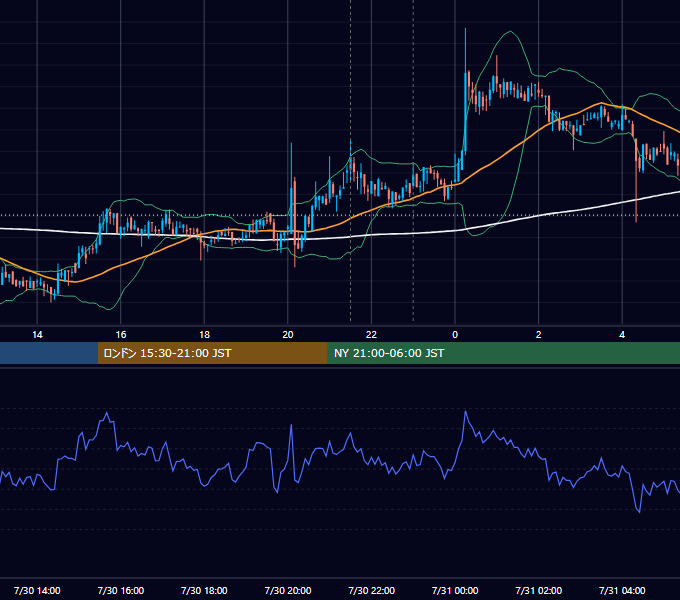This screenshot has width=680, height=600.
Task: Click hour label 20 on price chart axis
Action: [288, 334]
